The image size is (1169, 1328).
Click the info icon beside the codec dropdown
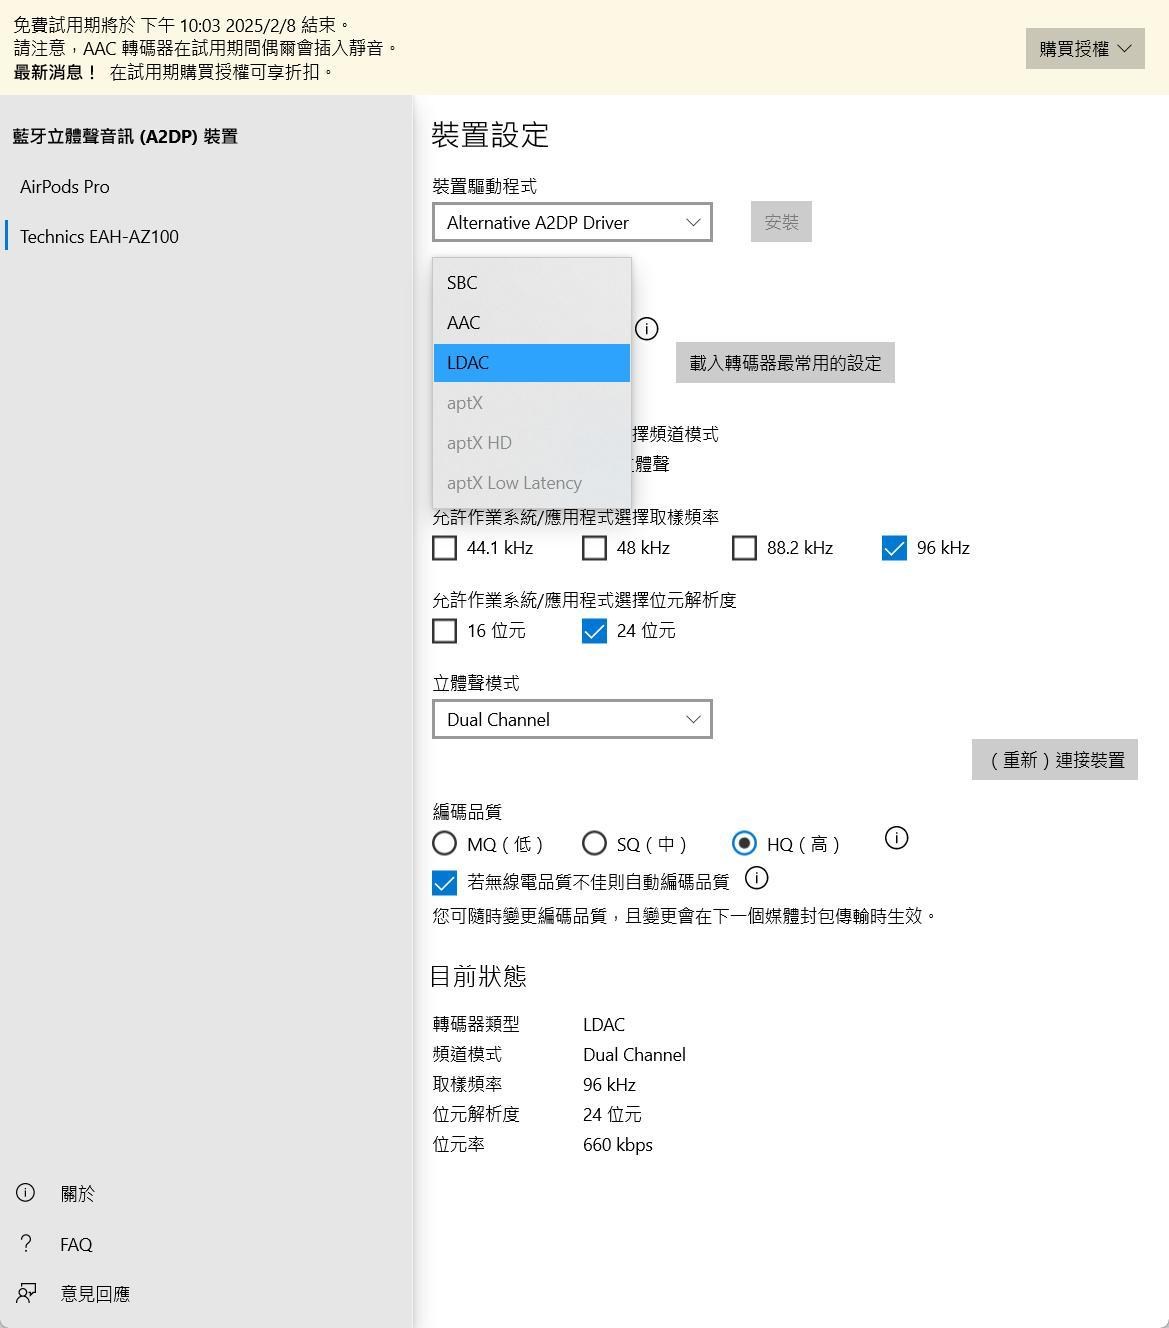click(647, 328)
